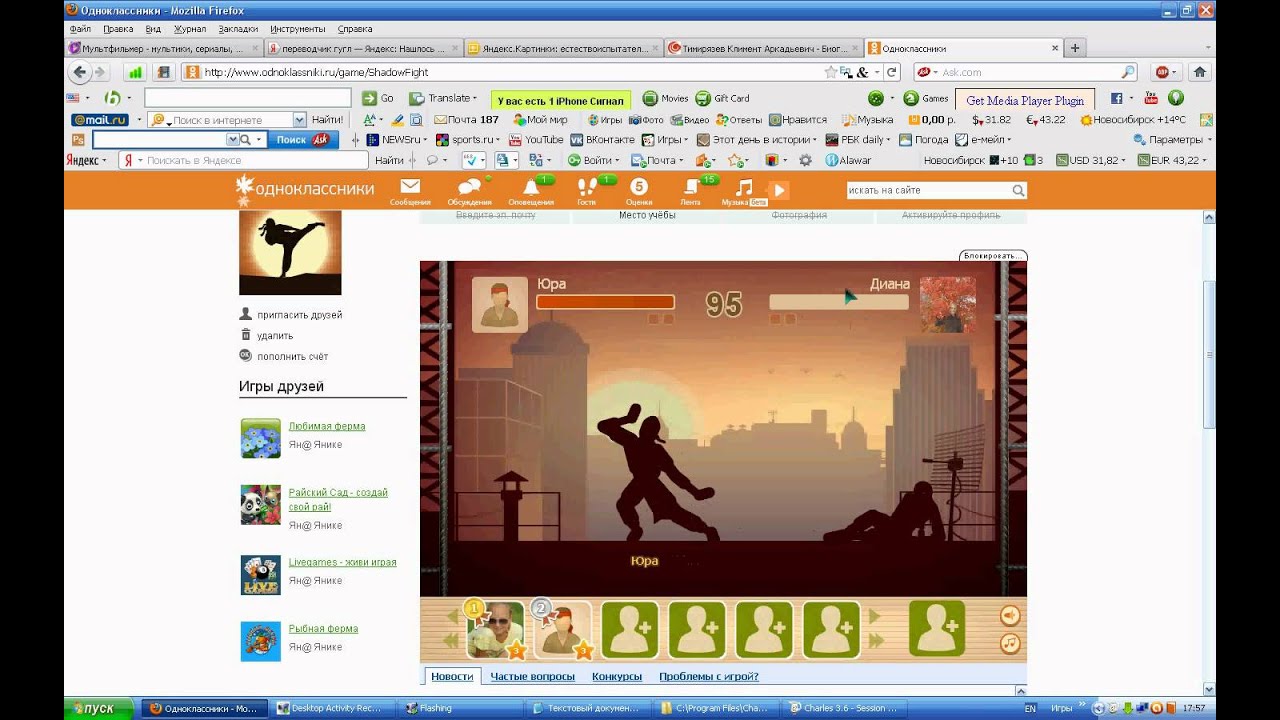Open Livegames game link
1280x720 pixels.
[342, 562]
